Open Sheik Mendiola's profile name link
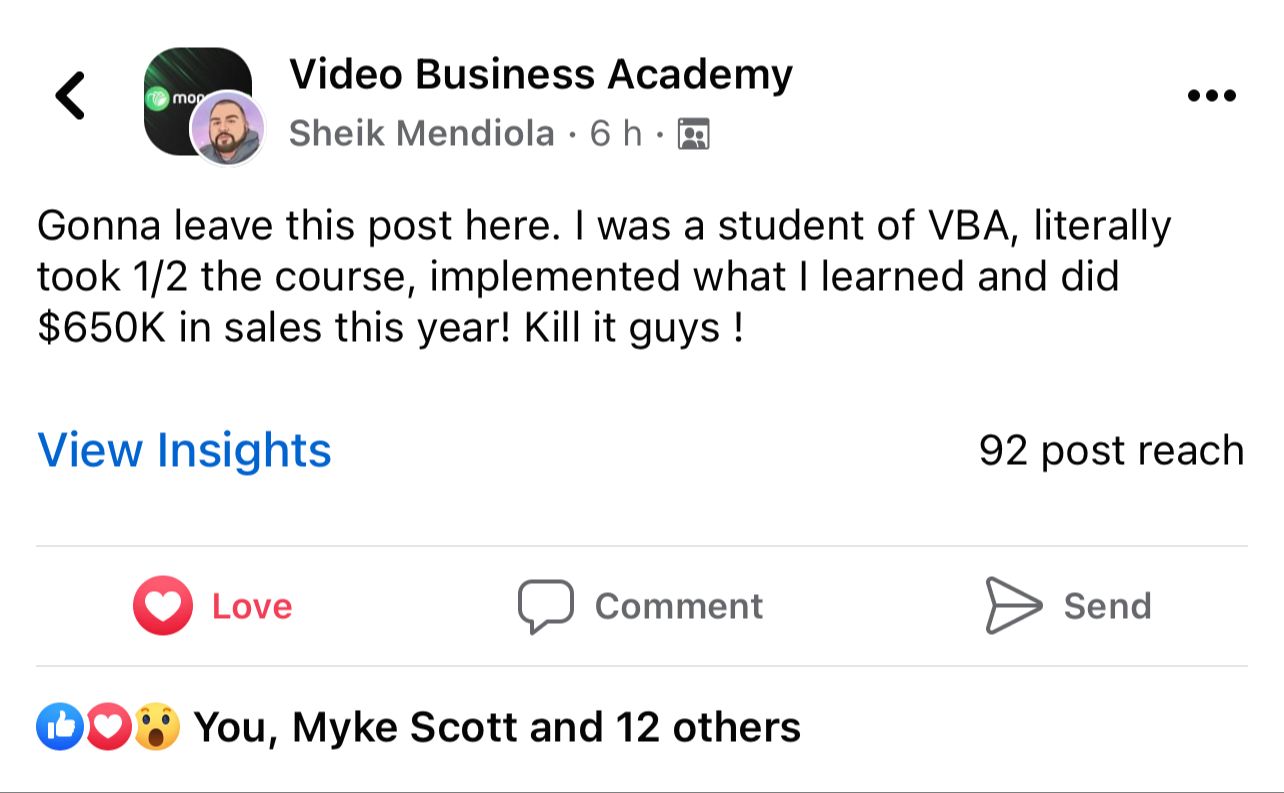 [421, 133]
